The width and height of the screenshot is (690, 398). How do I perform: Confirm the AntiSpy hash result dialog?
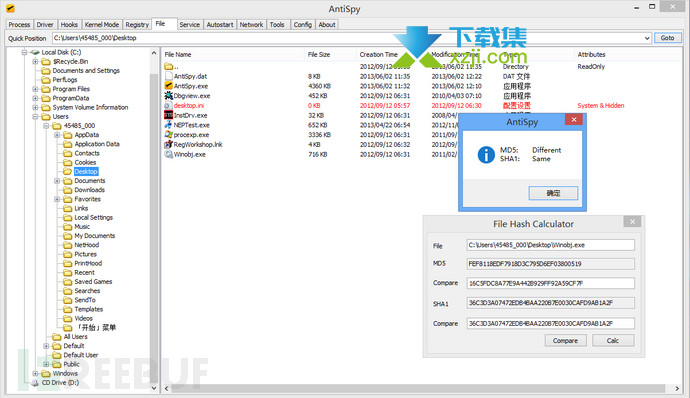coord(553,193)
